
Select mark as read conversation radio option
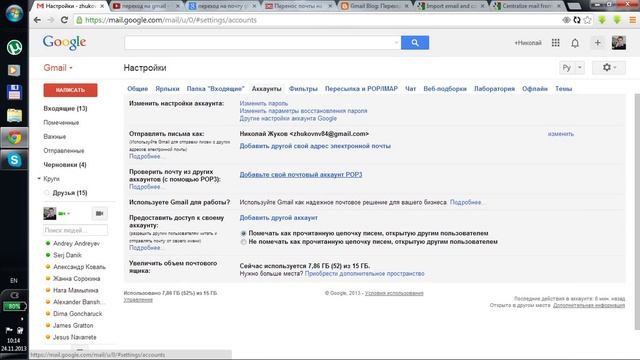[244, 233]
